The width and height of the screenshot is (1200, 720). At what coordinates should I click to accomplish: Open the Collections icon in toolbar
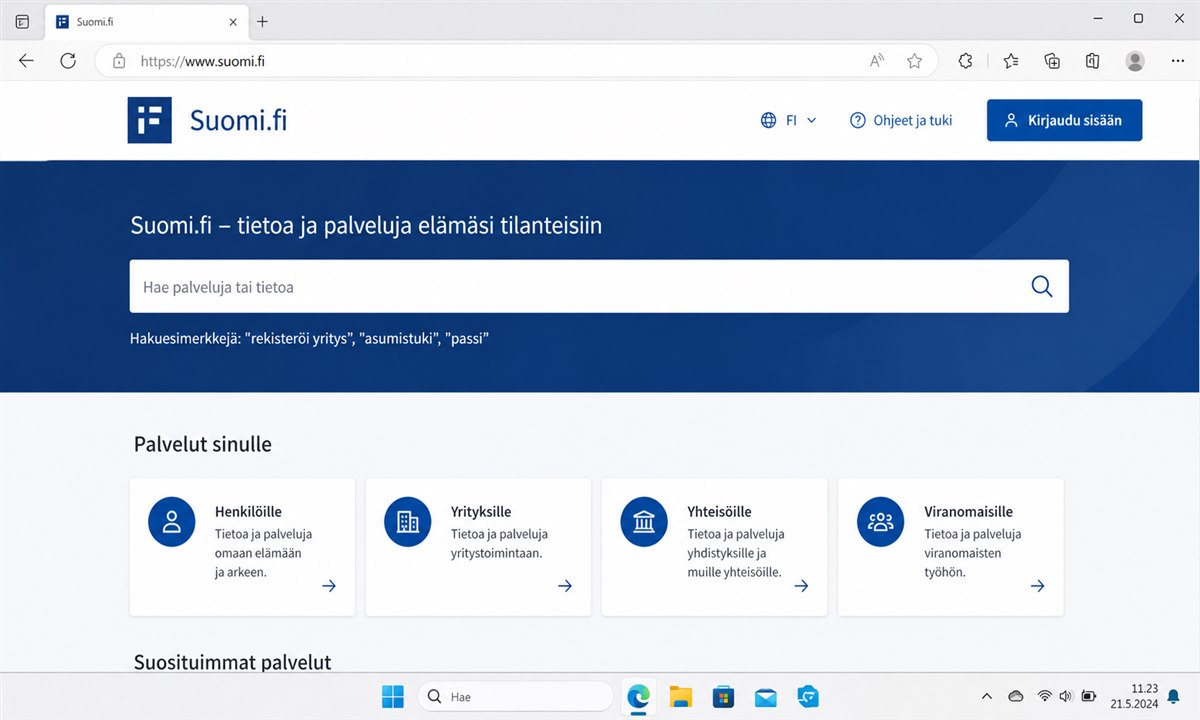(1052, 61)
